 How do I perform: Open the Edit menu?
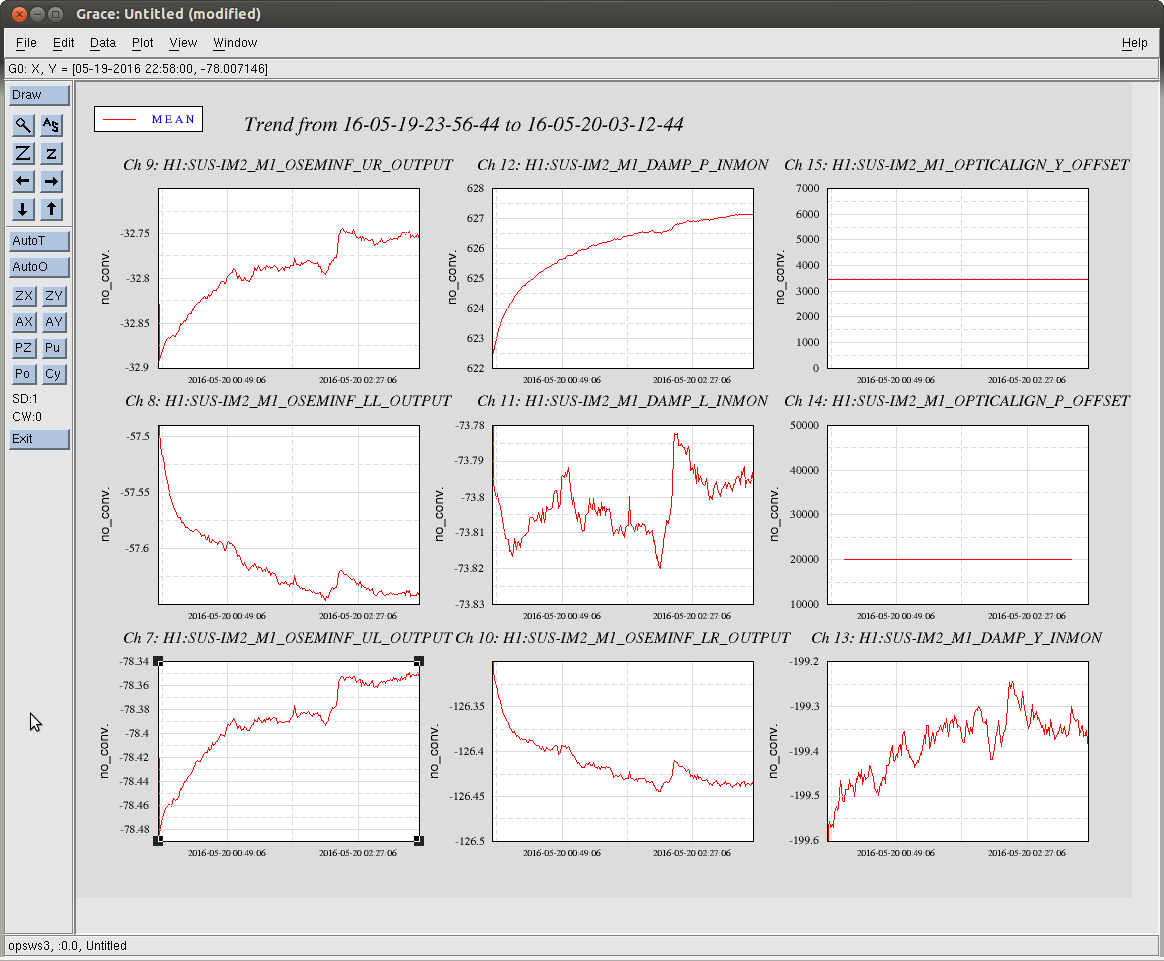click(x=63, y=43)
